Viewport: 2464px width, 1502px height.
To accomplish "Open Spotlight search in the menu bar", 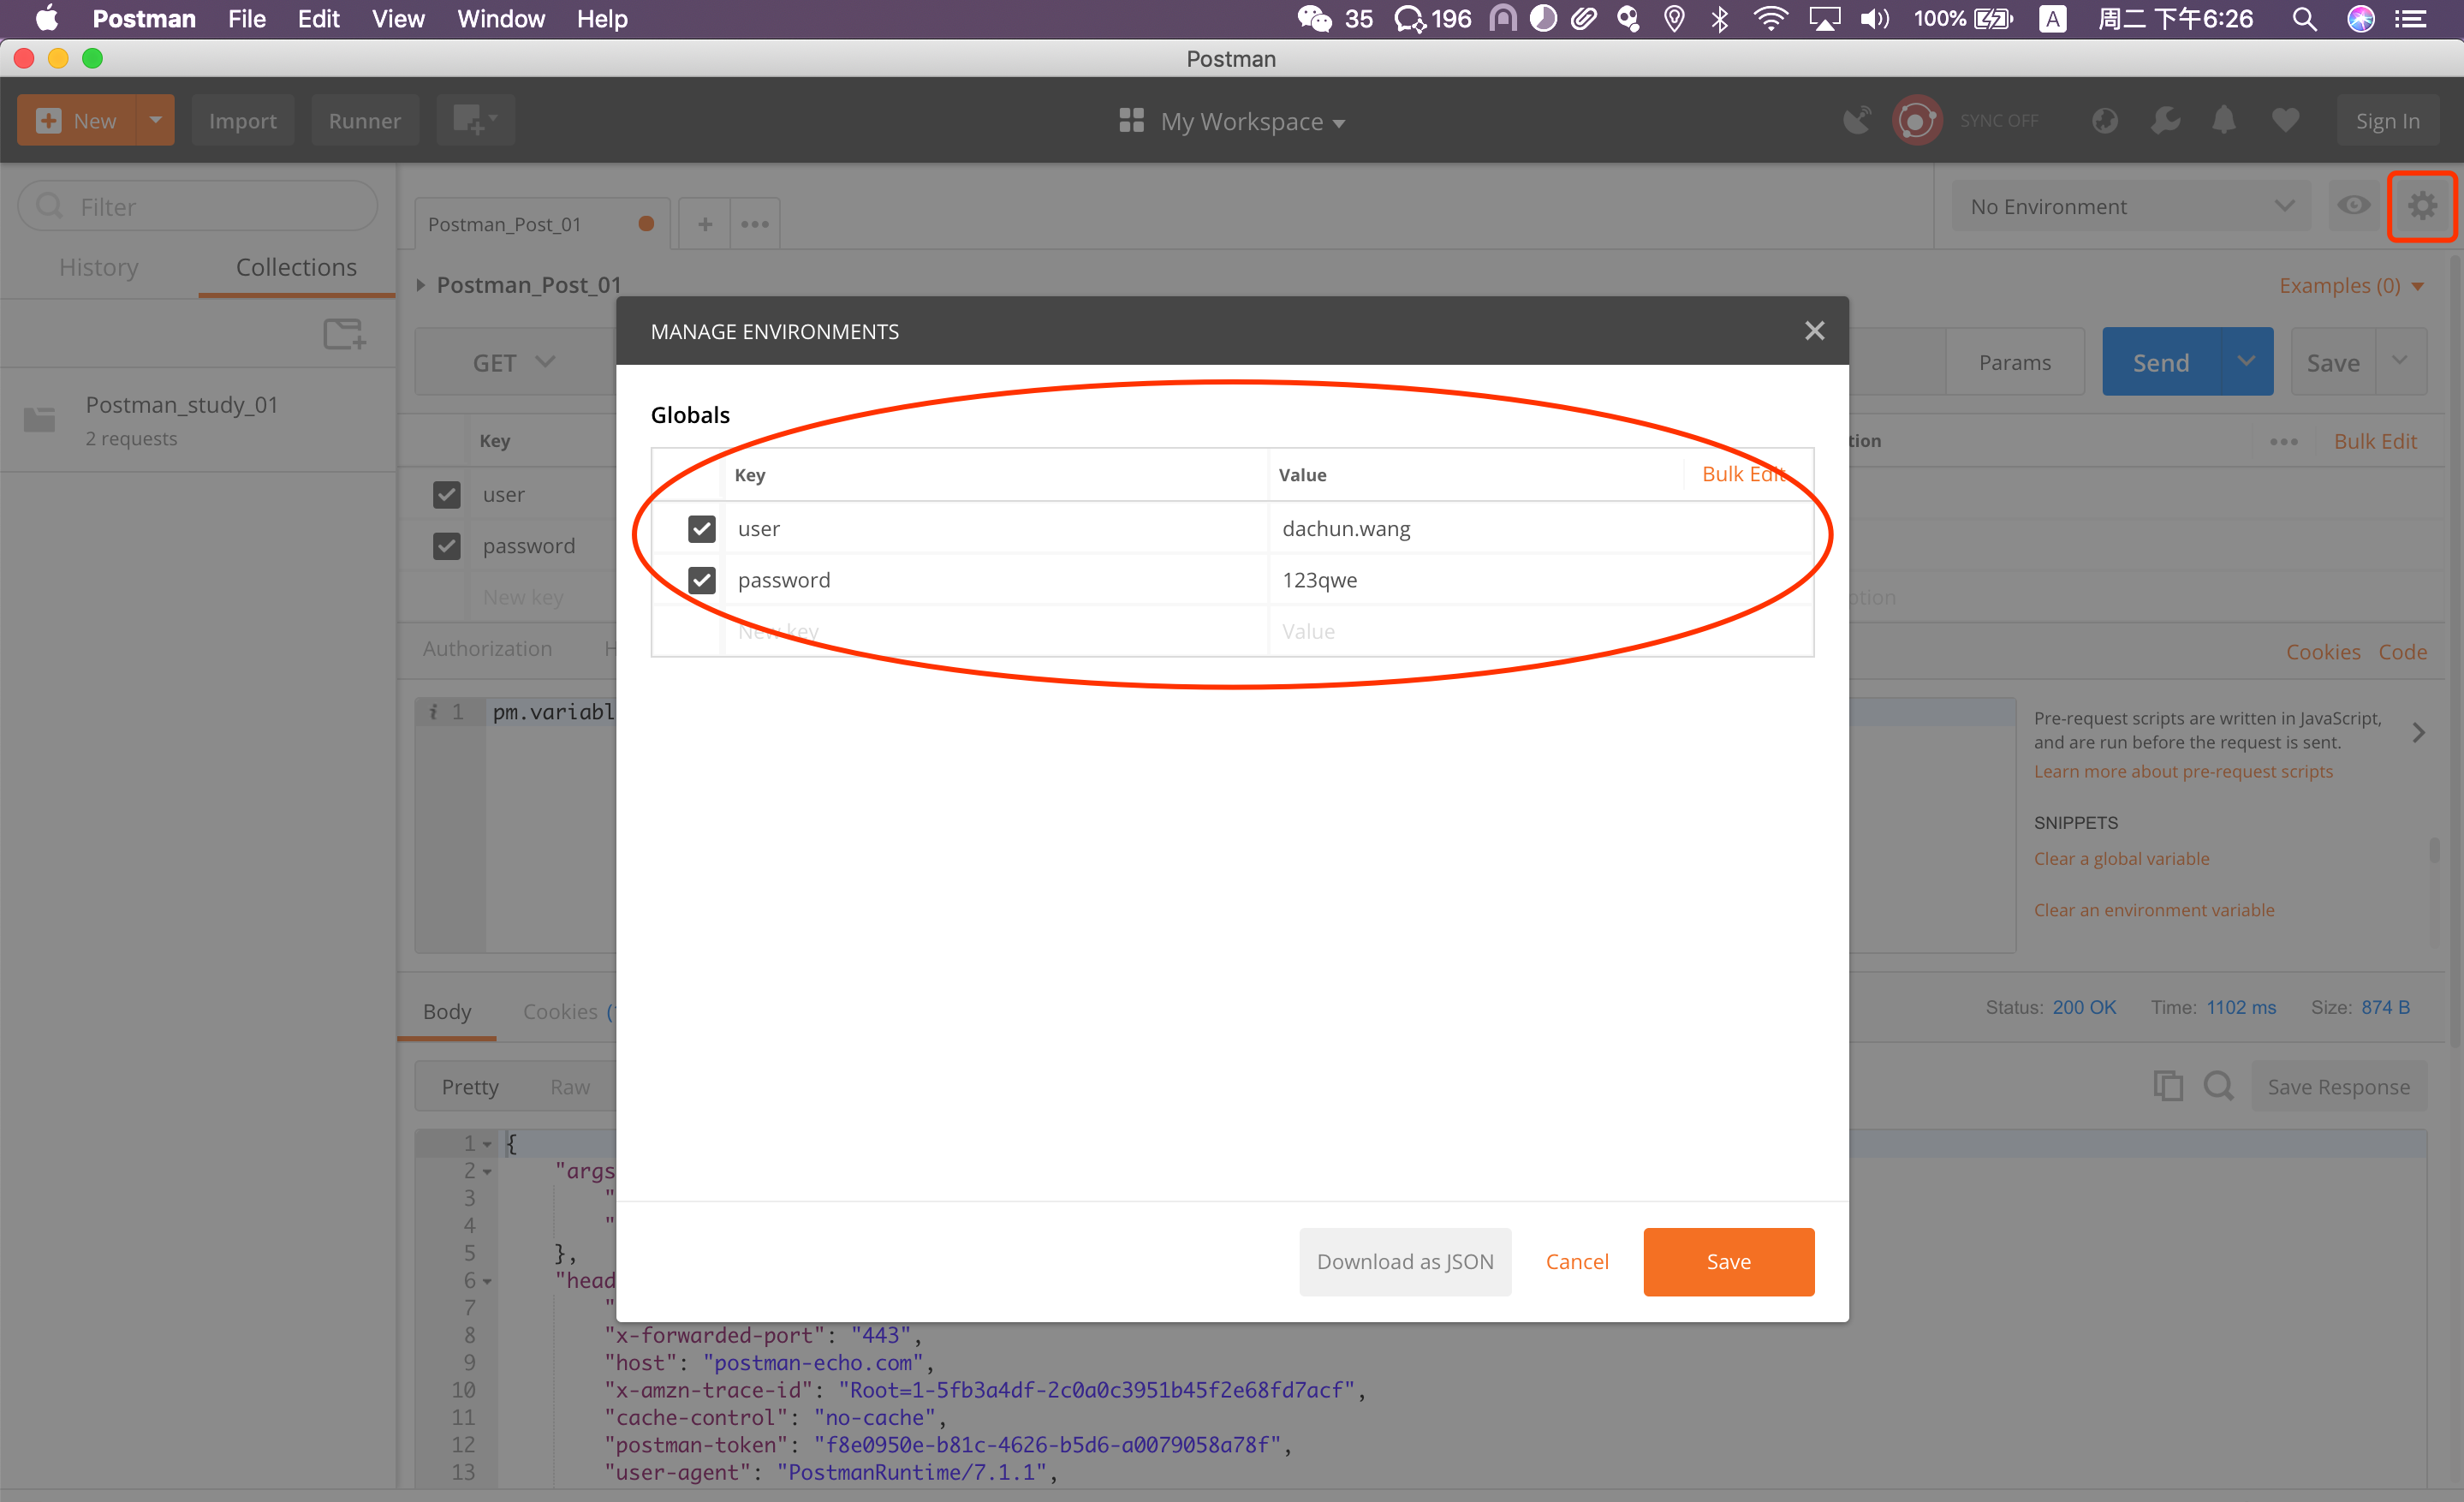I will [x=2304, y=19].
